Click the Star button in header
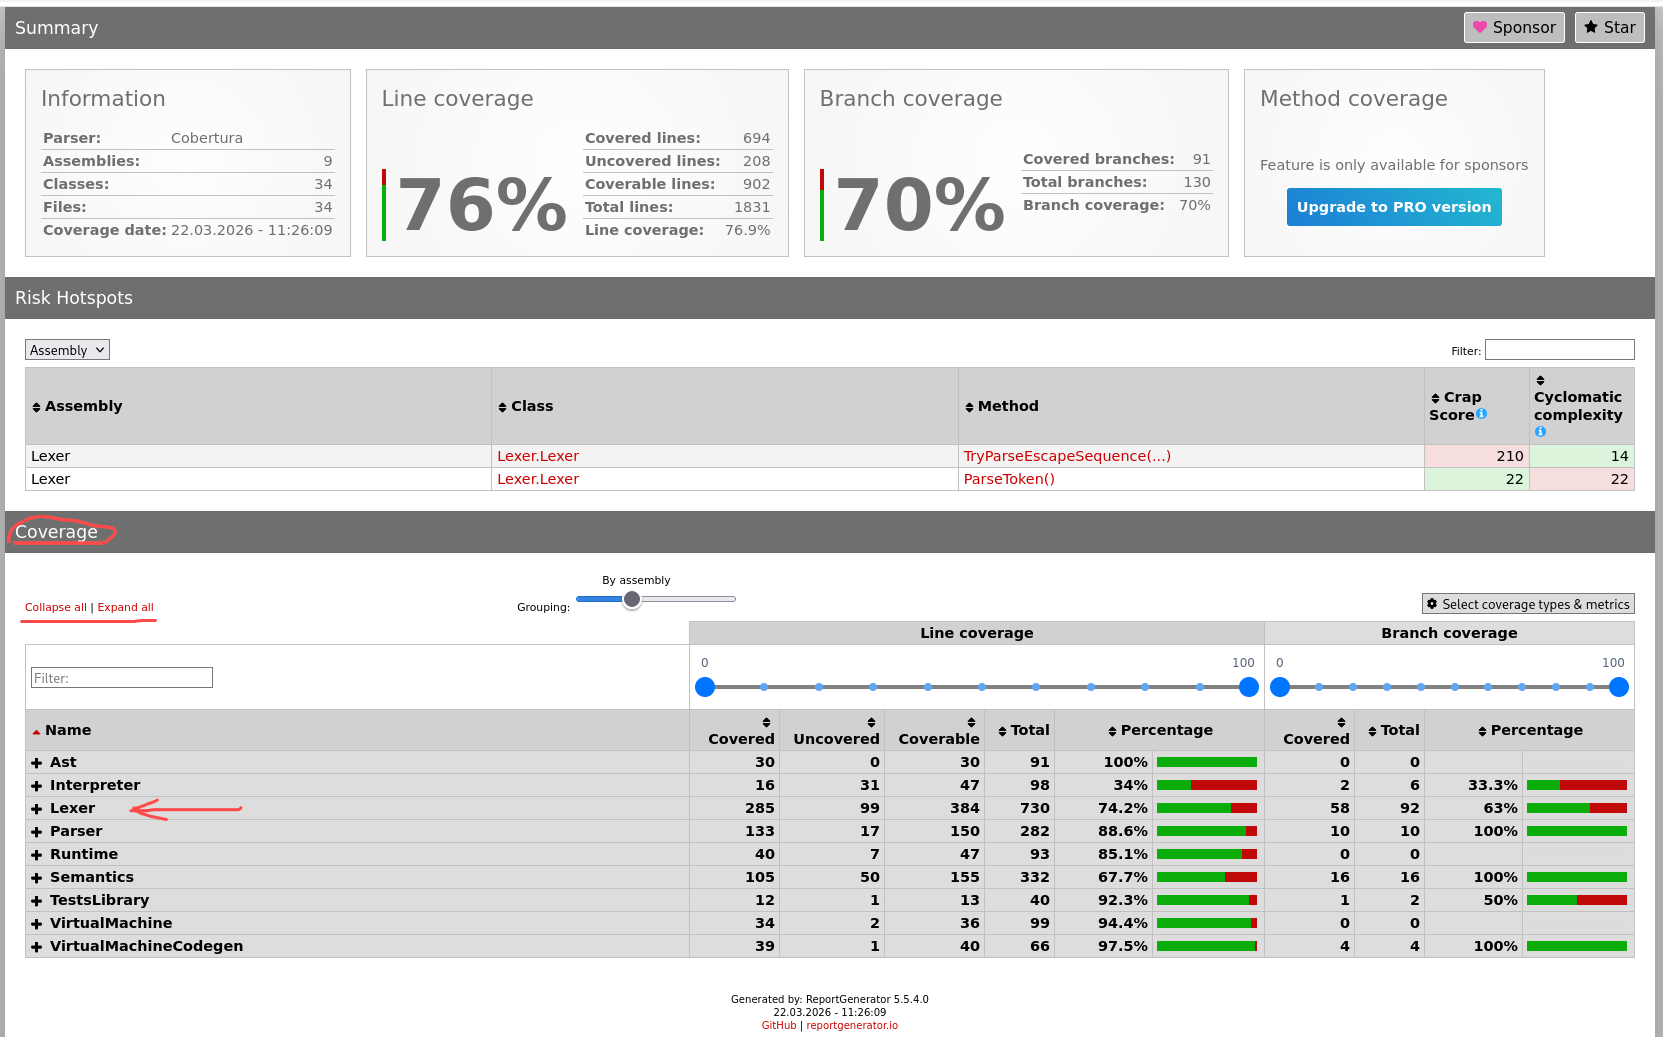Viewport: 1663px width, 1037px height. pyautogui.click(x=1609, y=28)
